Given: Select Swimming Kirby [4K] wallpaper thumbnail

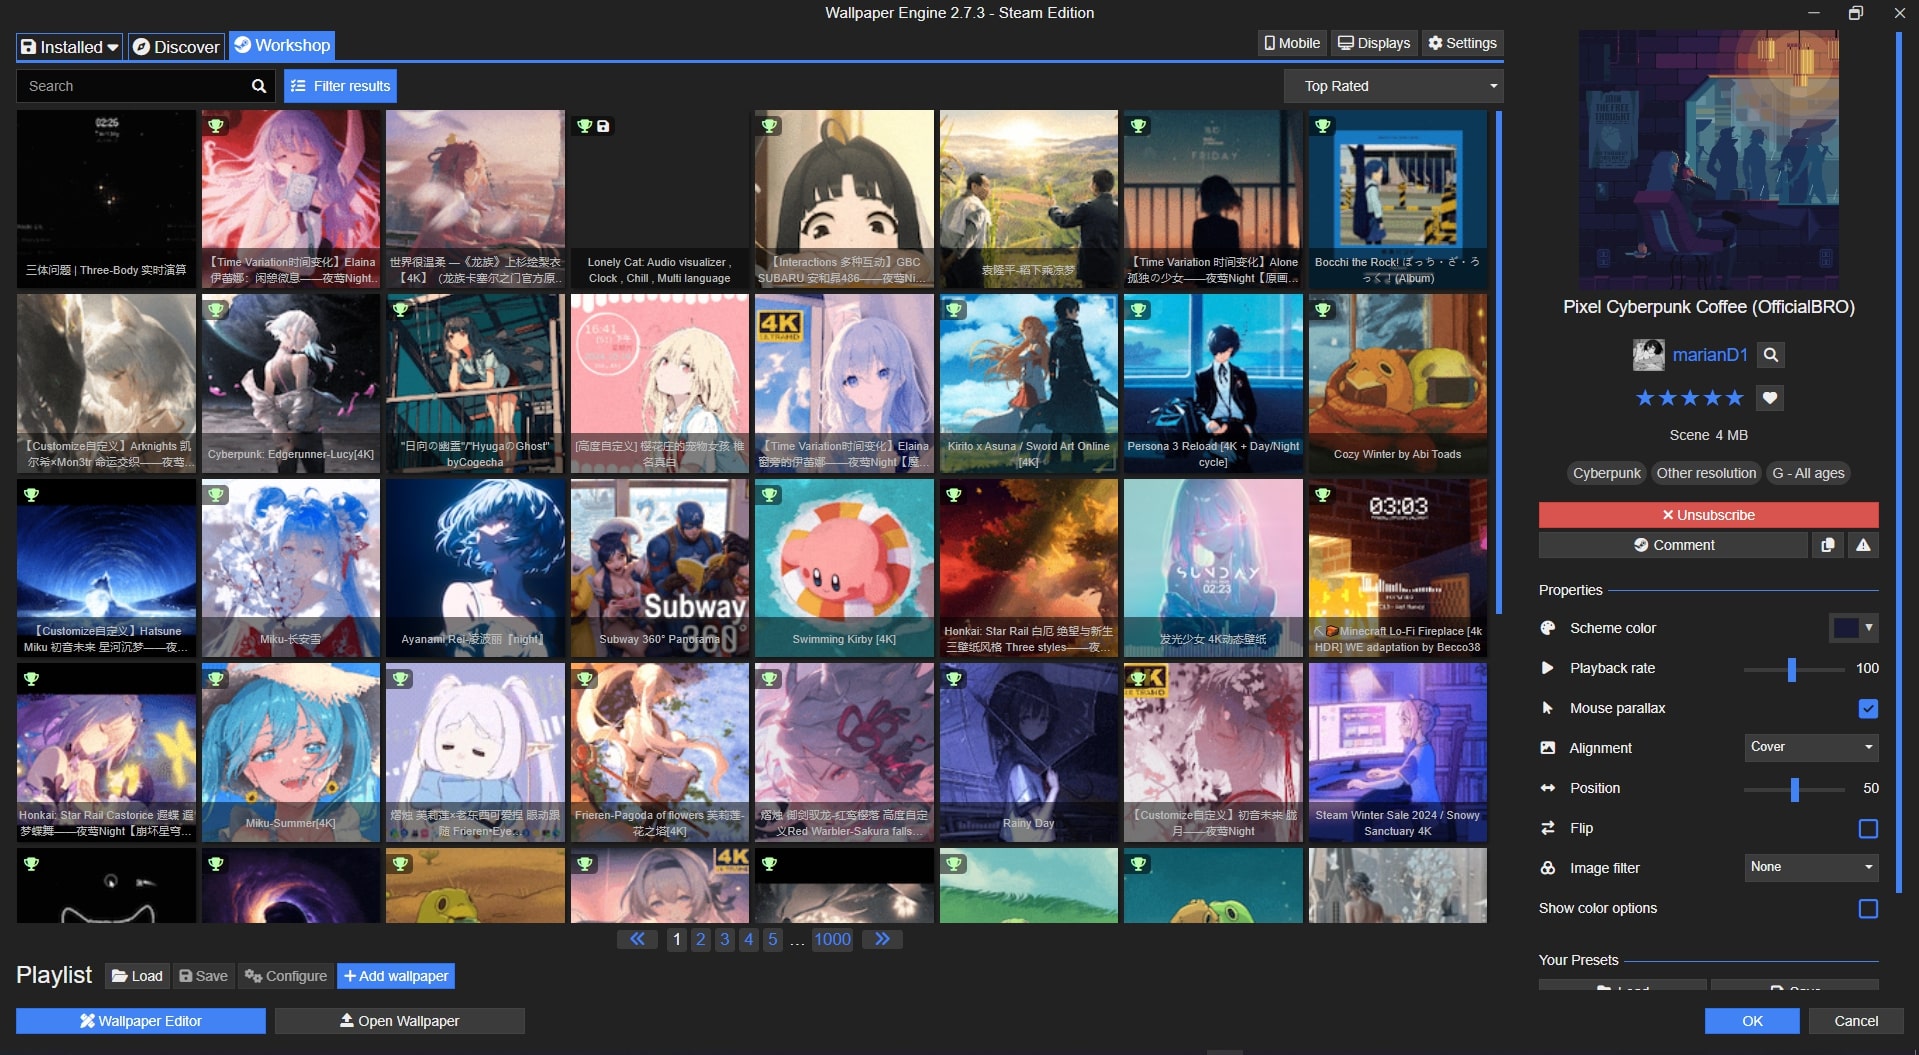Looking at the screenshot, I should click(x=844, y=568).
